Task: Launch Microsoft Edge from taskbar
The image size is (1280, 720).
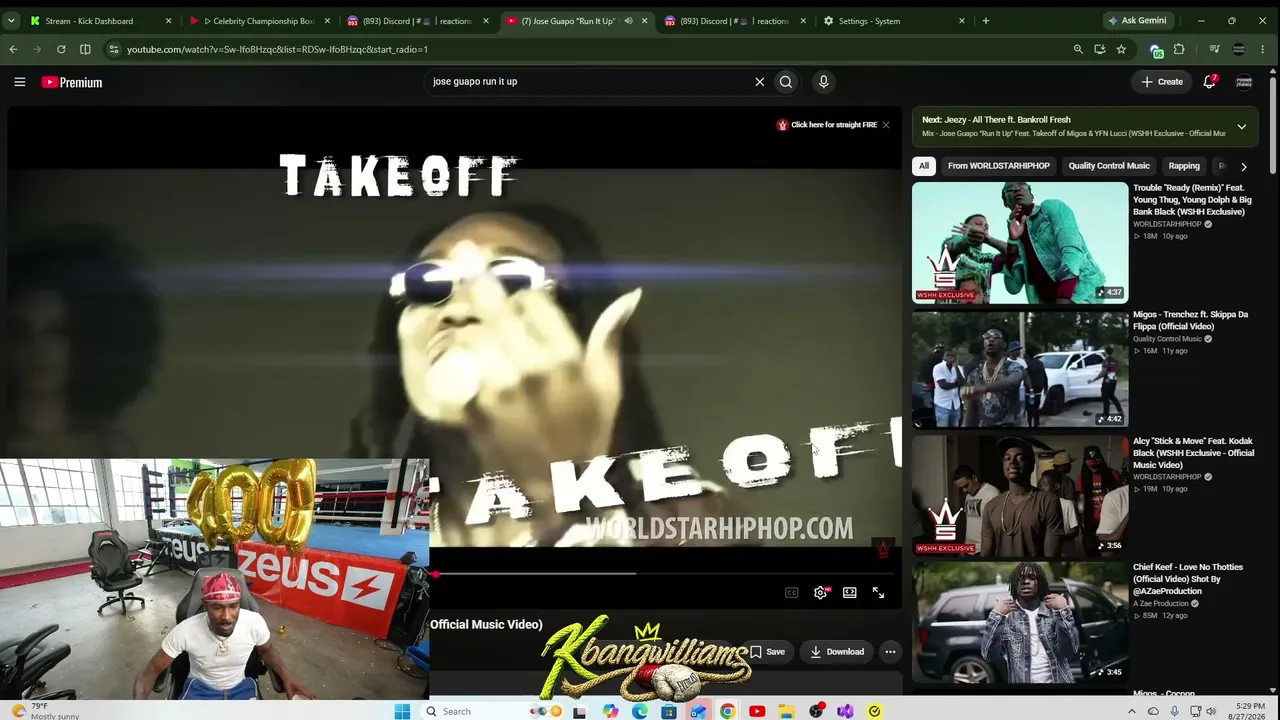Action: tap(640, 711)
